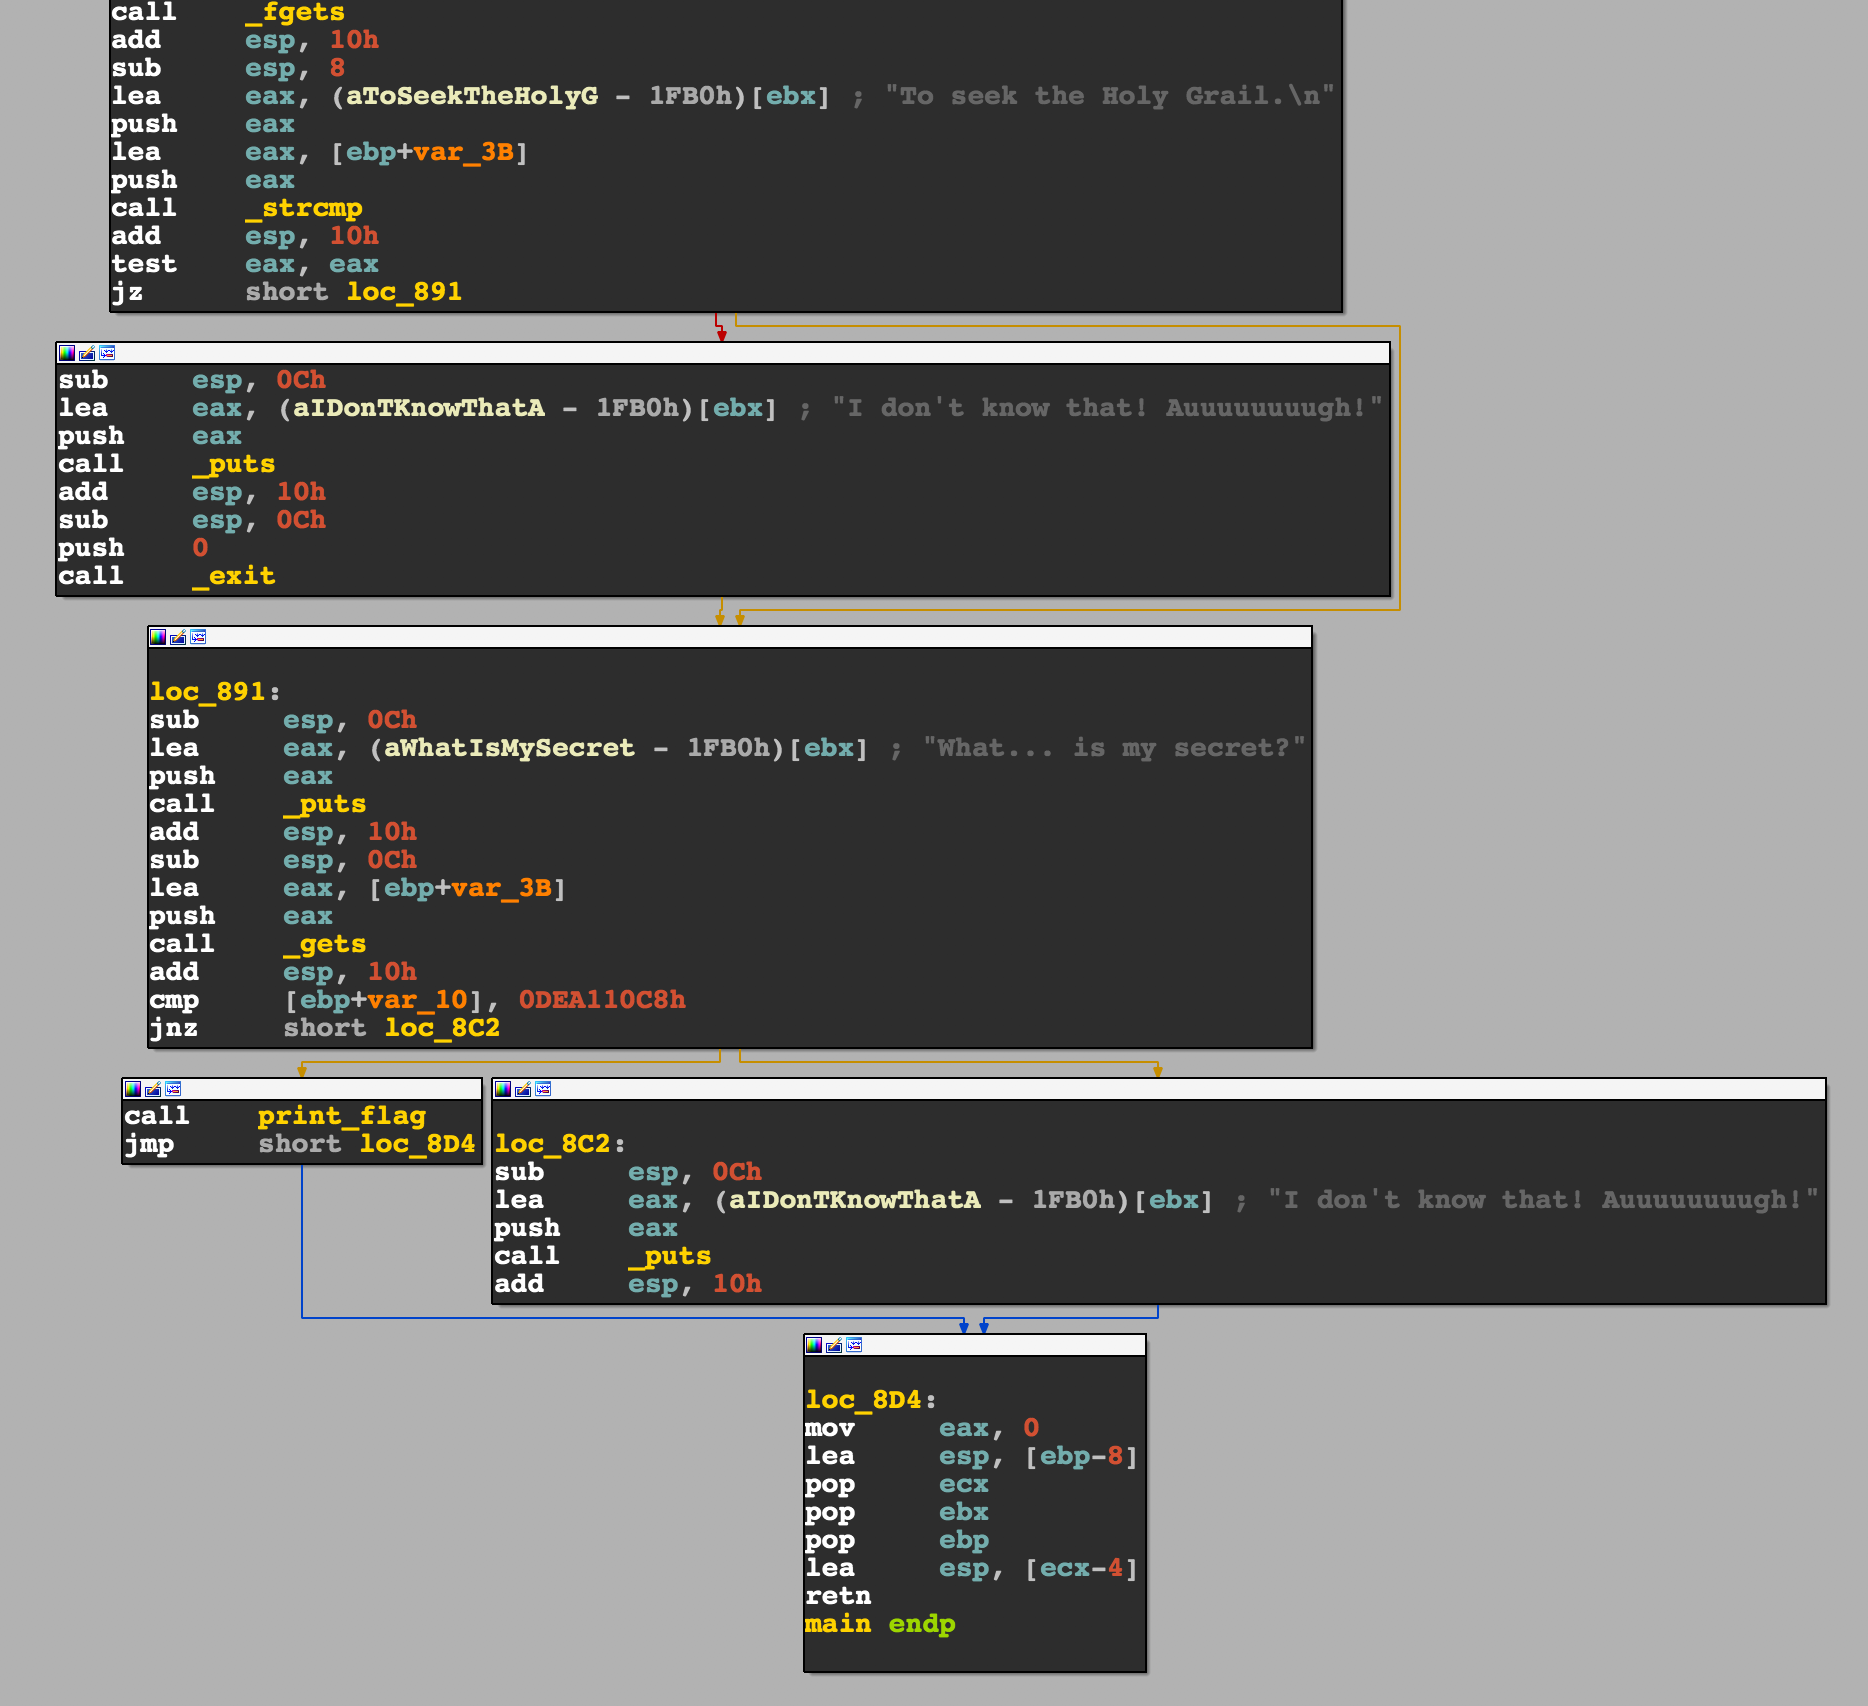Click the node color icon on the loc_891 block
This screenshot has height=1706, width=1868.
click(x=158, y=637)
